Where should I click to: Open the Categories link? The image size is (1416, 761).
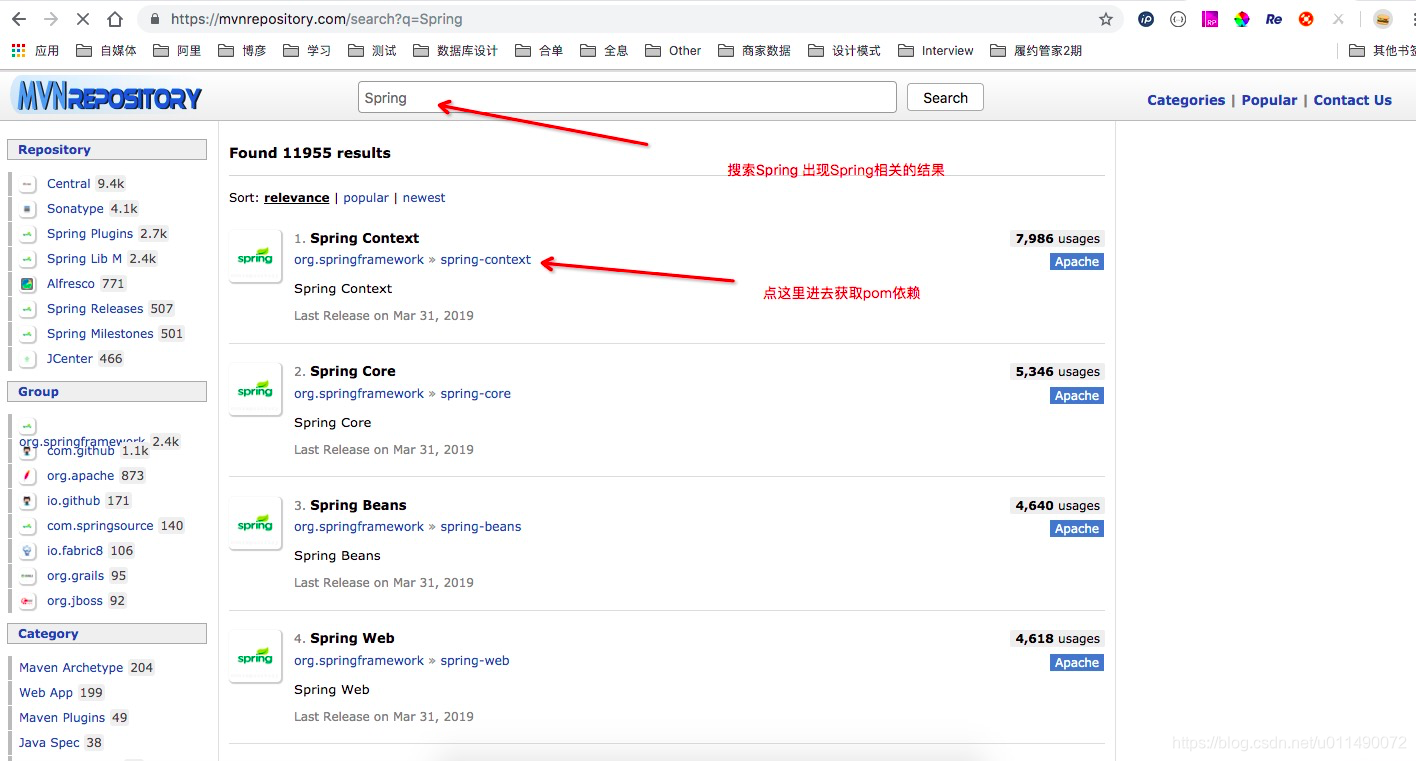pyautogui.click(x=1186, y=100)
